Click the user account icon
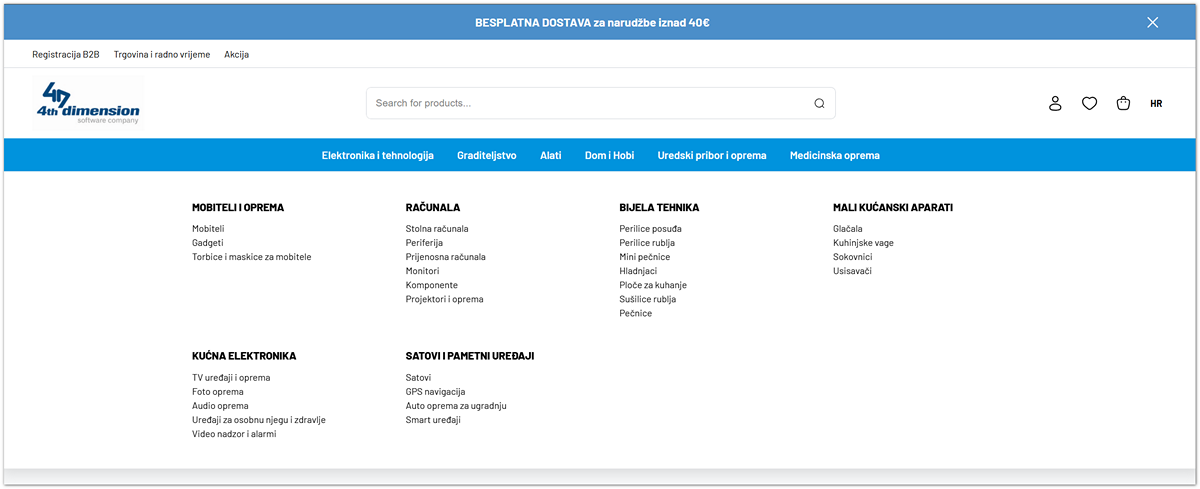Viewport: 1200px width, 489px height. [1055, 103]
